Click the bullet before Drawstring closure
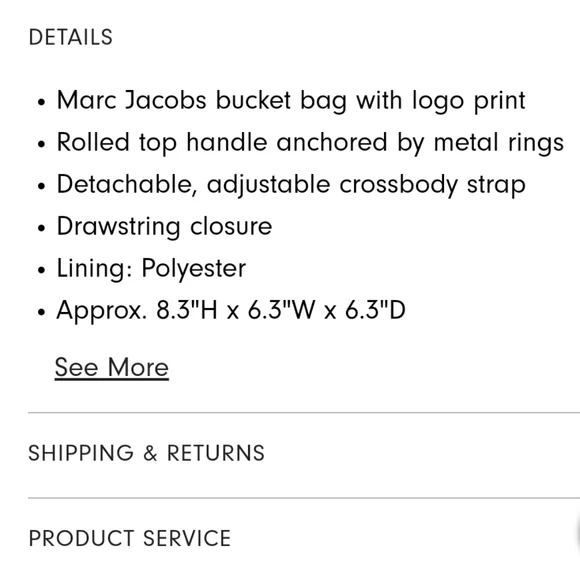Screen dimensions: 580x580 coord(41,227)
